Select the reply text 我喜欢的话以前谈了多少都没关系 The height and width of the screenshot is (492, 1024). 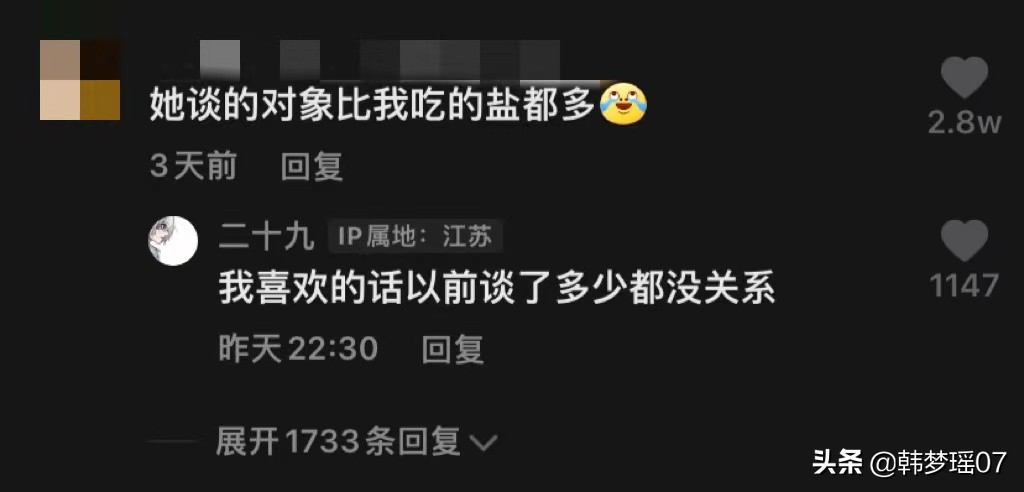[497, 287]
